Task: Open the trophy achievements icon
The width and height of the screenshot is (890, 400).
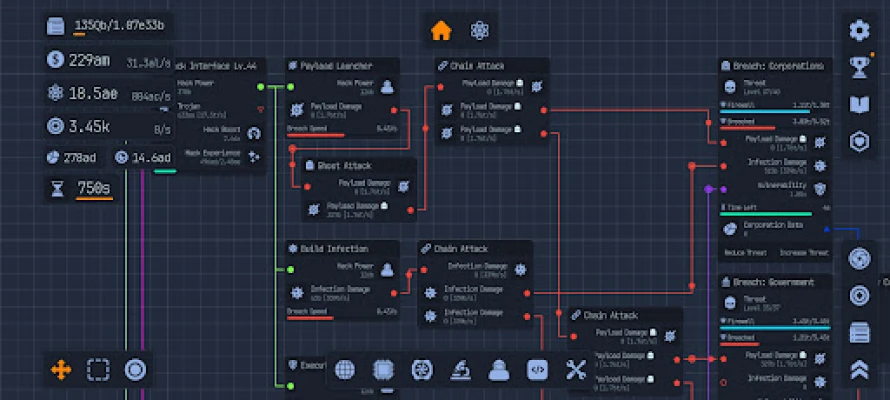Action: coord(859,67)
